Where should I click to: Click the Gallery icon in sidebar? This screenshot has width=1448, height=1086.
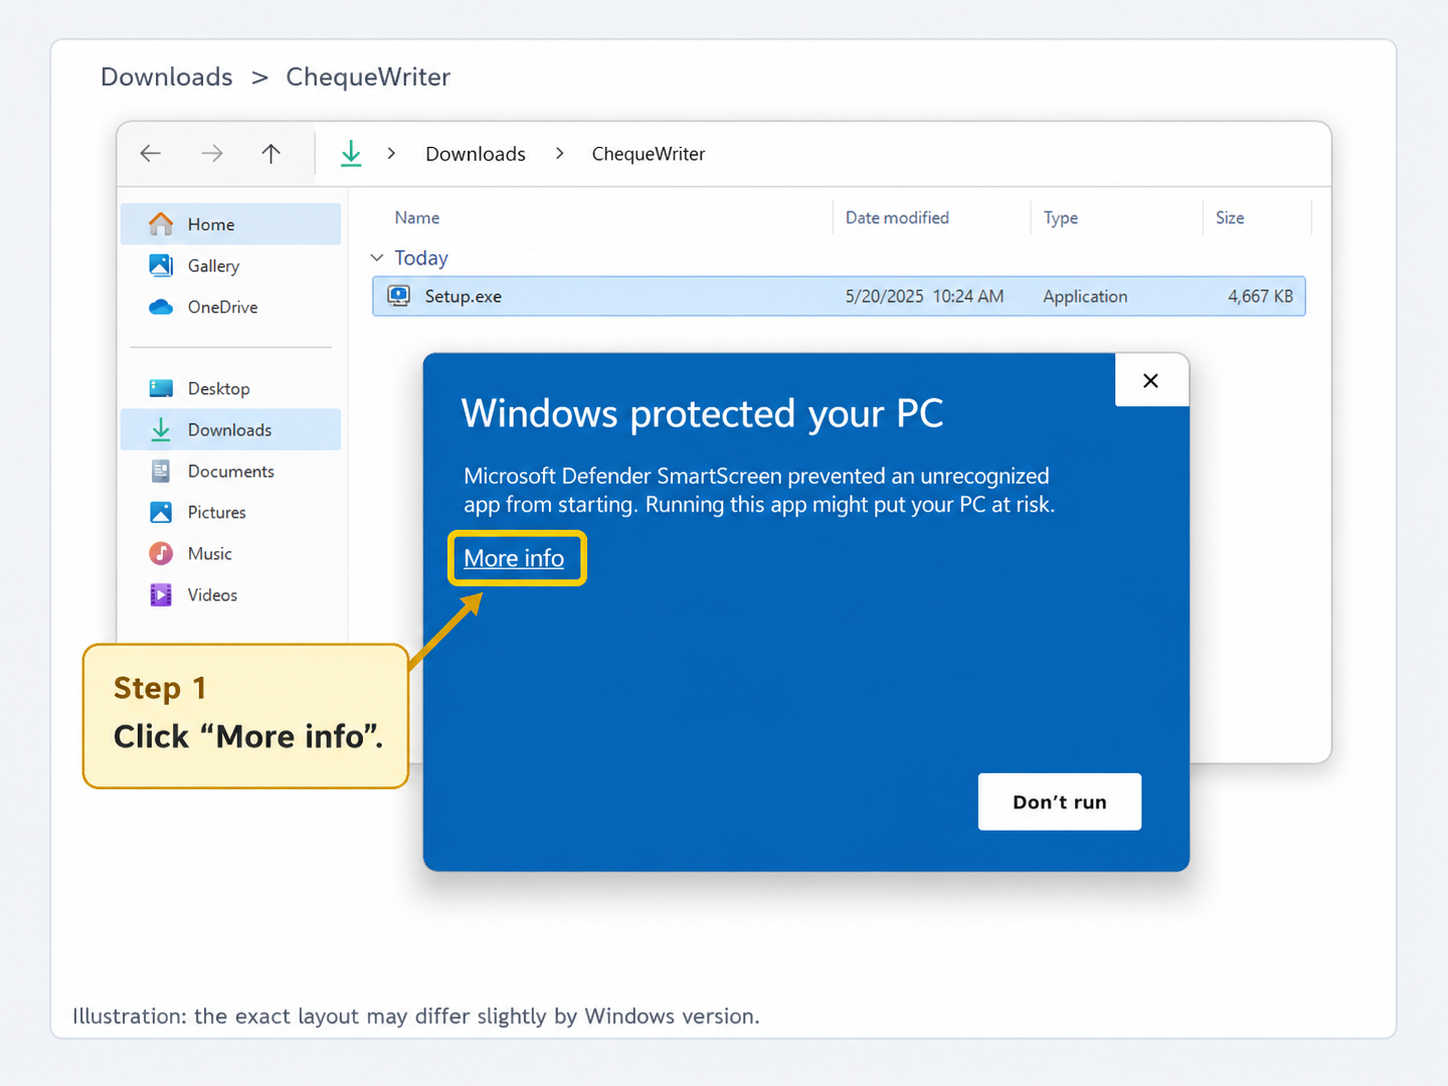click(x=161, y=265)
